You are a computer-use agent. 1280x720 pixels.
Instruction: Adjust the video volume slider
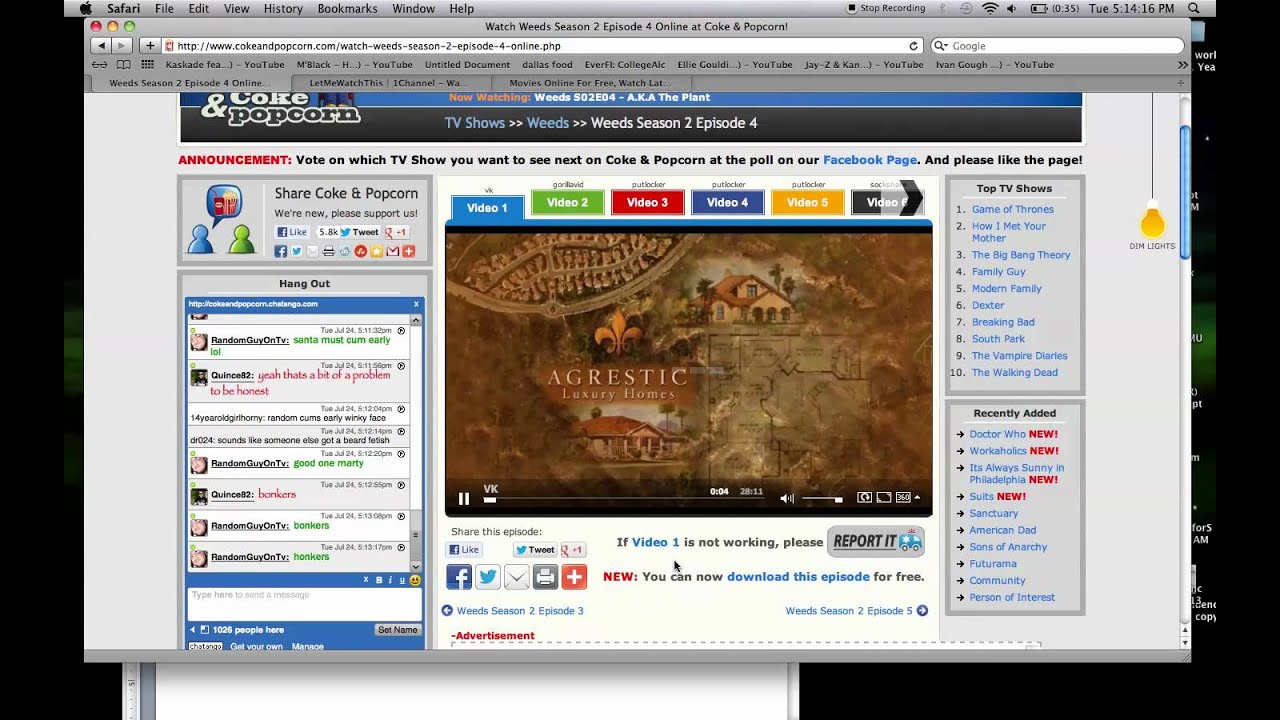[x=821, y=498]
